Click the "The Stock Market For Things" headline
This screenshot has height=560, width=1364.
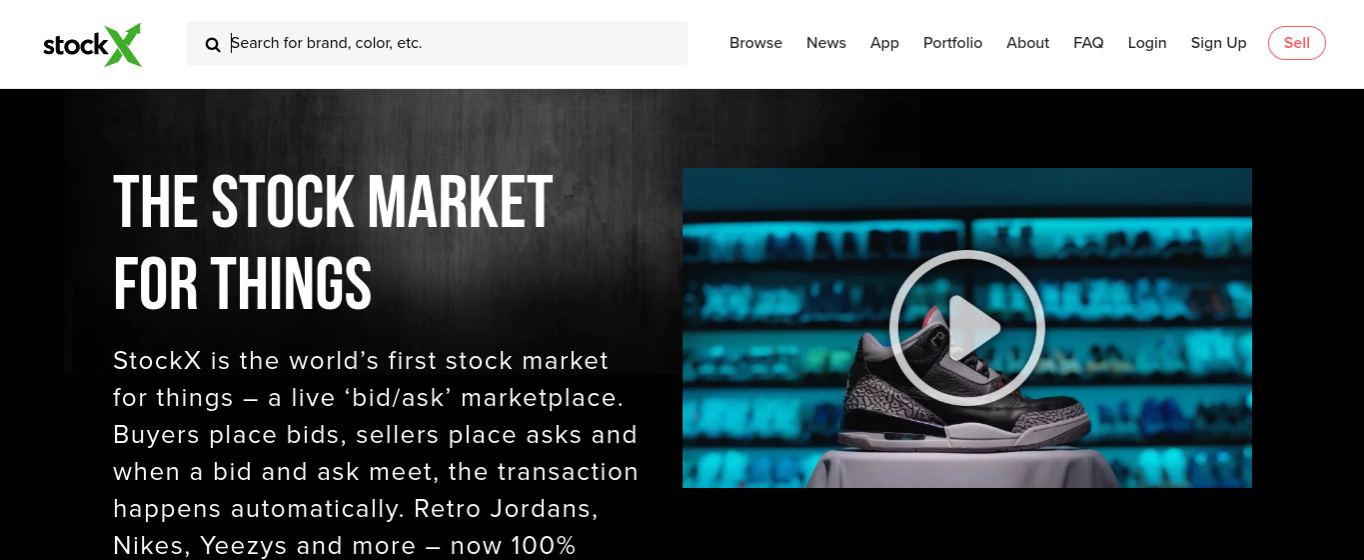coord(332,243)
